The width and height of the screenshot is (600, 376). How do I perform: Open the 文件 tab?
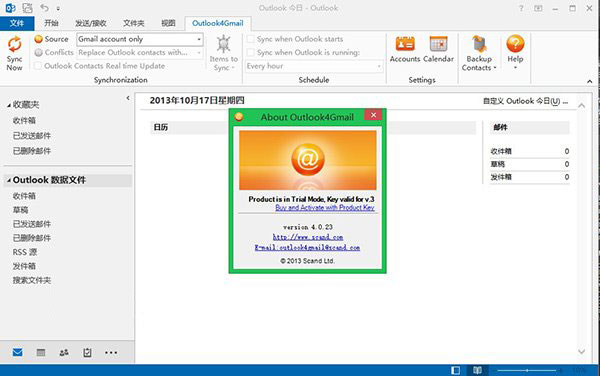pos(17,23)
